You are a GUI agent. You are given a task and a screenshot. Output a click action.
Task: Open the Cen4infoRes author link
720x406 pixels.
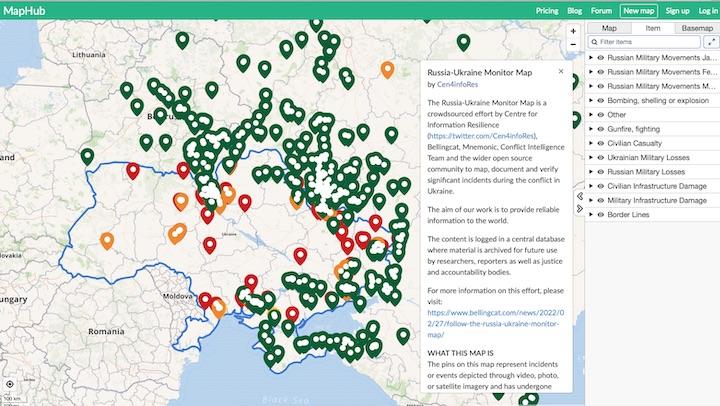(x=465, y=85)
